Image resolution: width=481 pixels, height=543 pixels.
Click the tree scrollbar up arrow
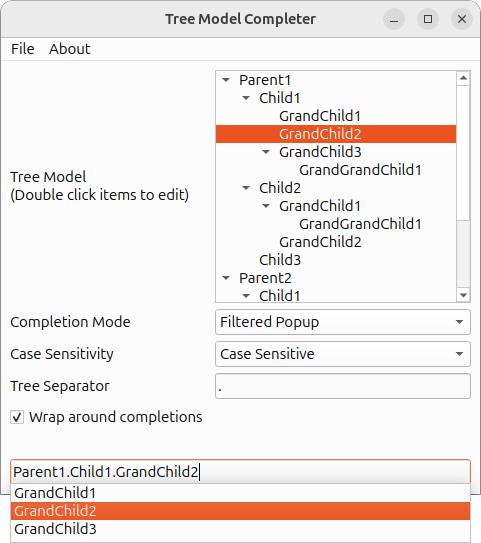[x=463, y=78]
